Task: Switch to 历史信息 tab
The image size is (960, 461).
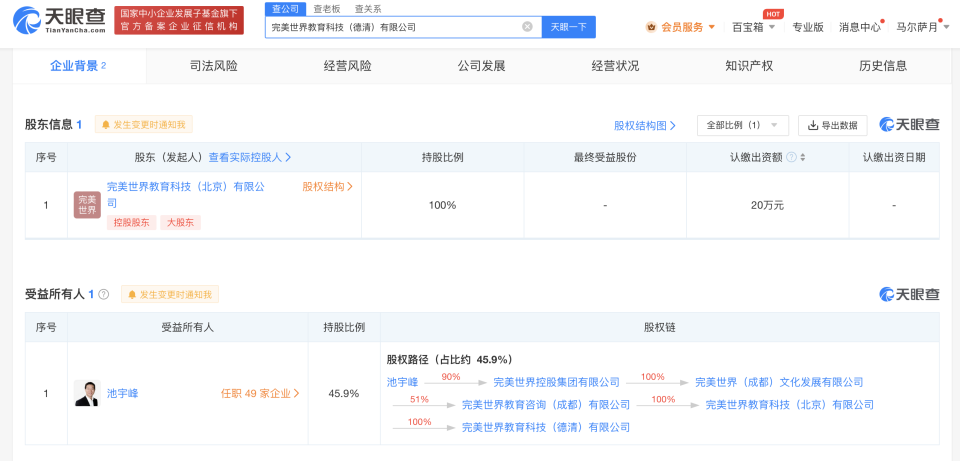Action: pyautogui.click(x=883, y=66)
